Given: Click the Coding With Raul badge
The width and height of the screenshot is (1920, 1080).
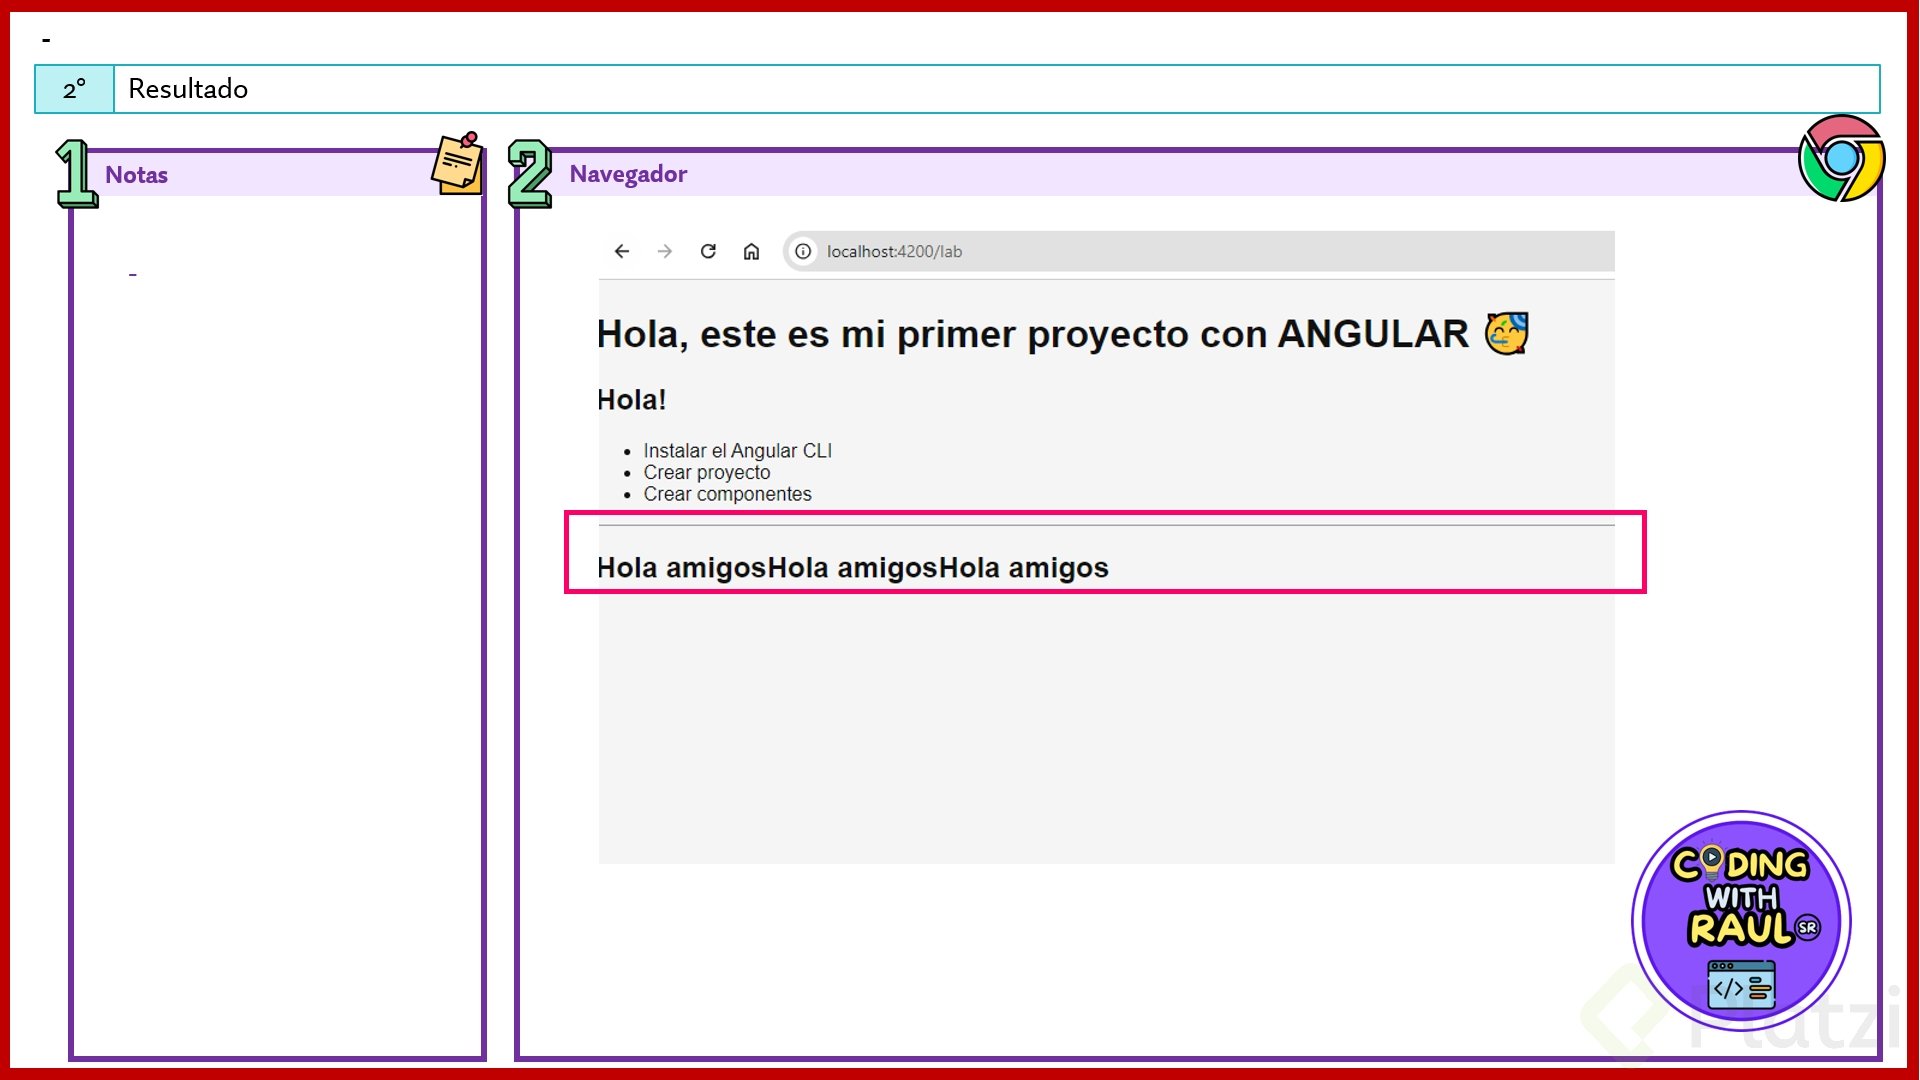Looking at the screenshot, I should [x=1741, y=920].
